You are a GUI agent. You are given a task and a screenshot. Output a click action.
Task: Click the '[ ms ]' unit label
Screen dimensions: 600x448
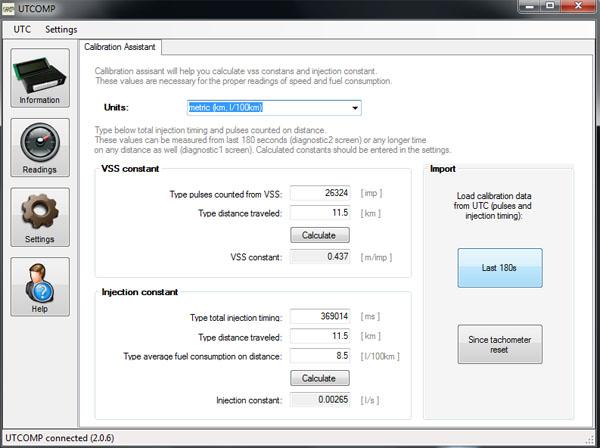[x=370, y=317]
